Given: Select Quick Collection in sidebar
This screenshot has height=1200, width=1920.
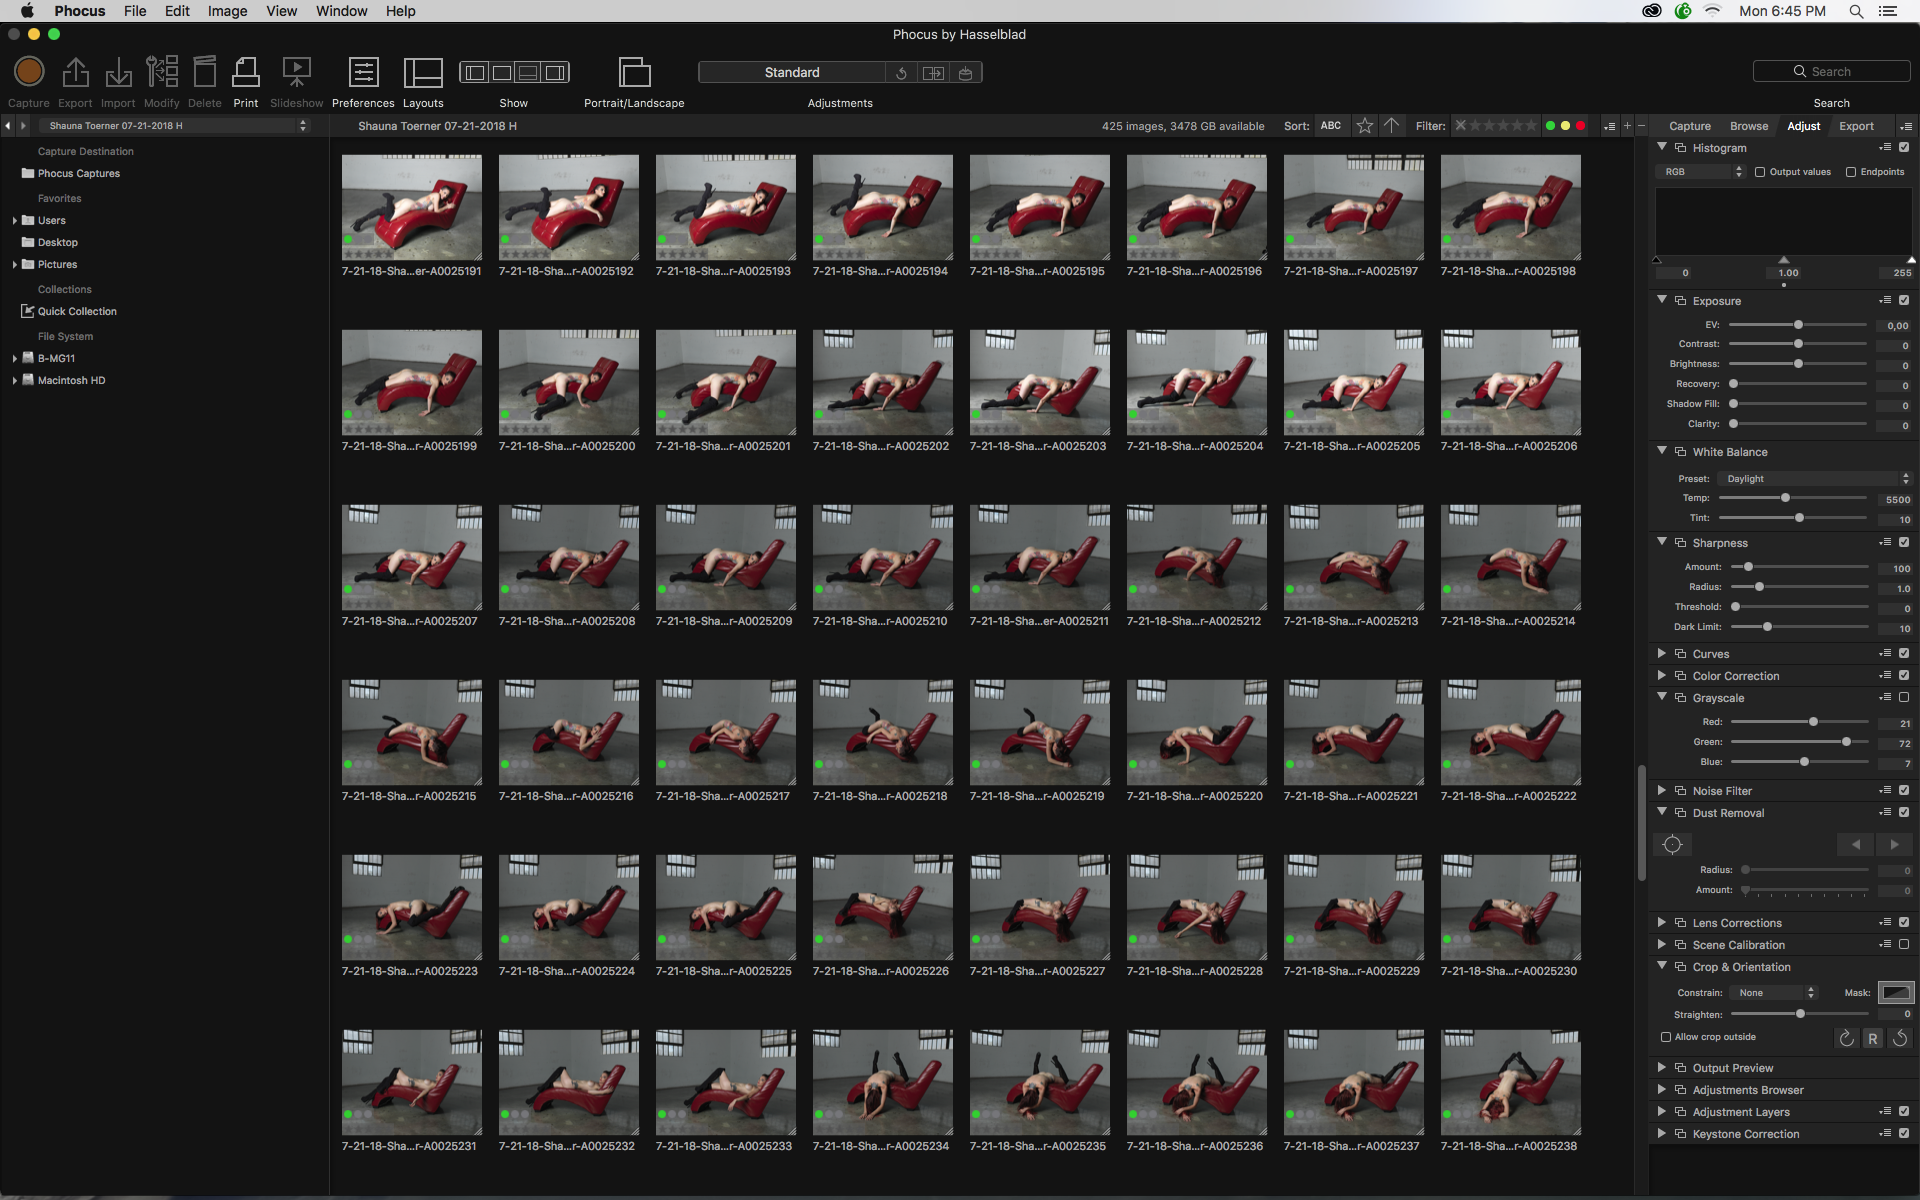Looking at the screenshot, I should point(77,311).
